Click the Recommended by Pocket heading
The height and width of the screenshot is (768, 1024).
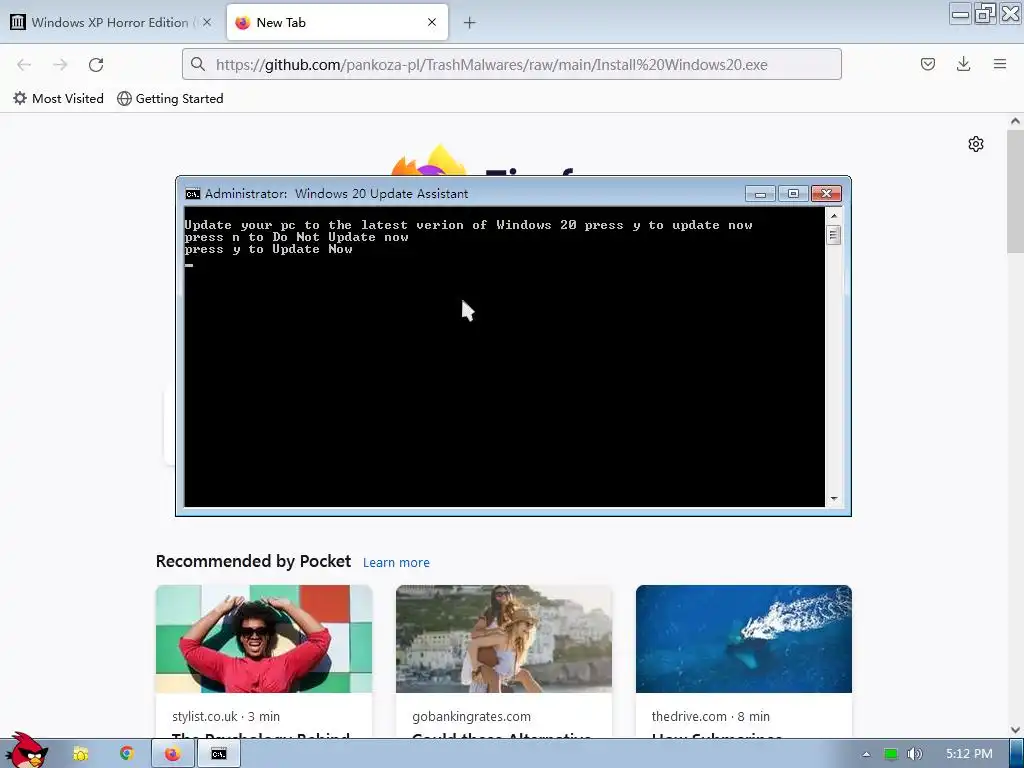click(x=253, y=562)
